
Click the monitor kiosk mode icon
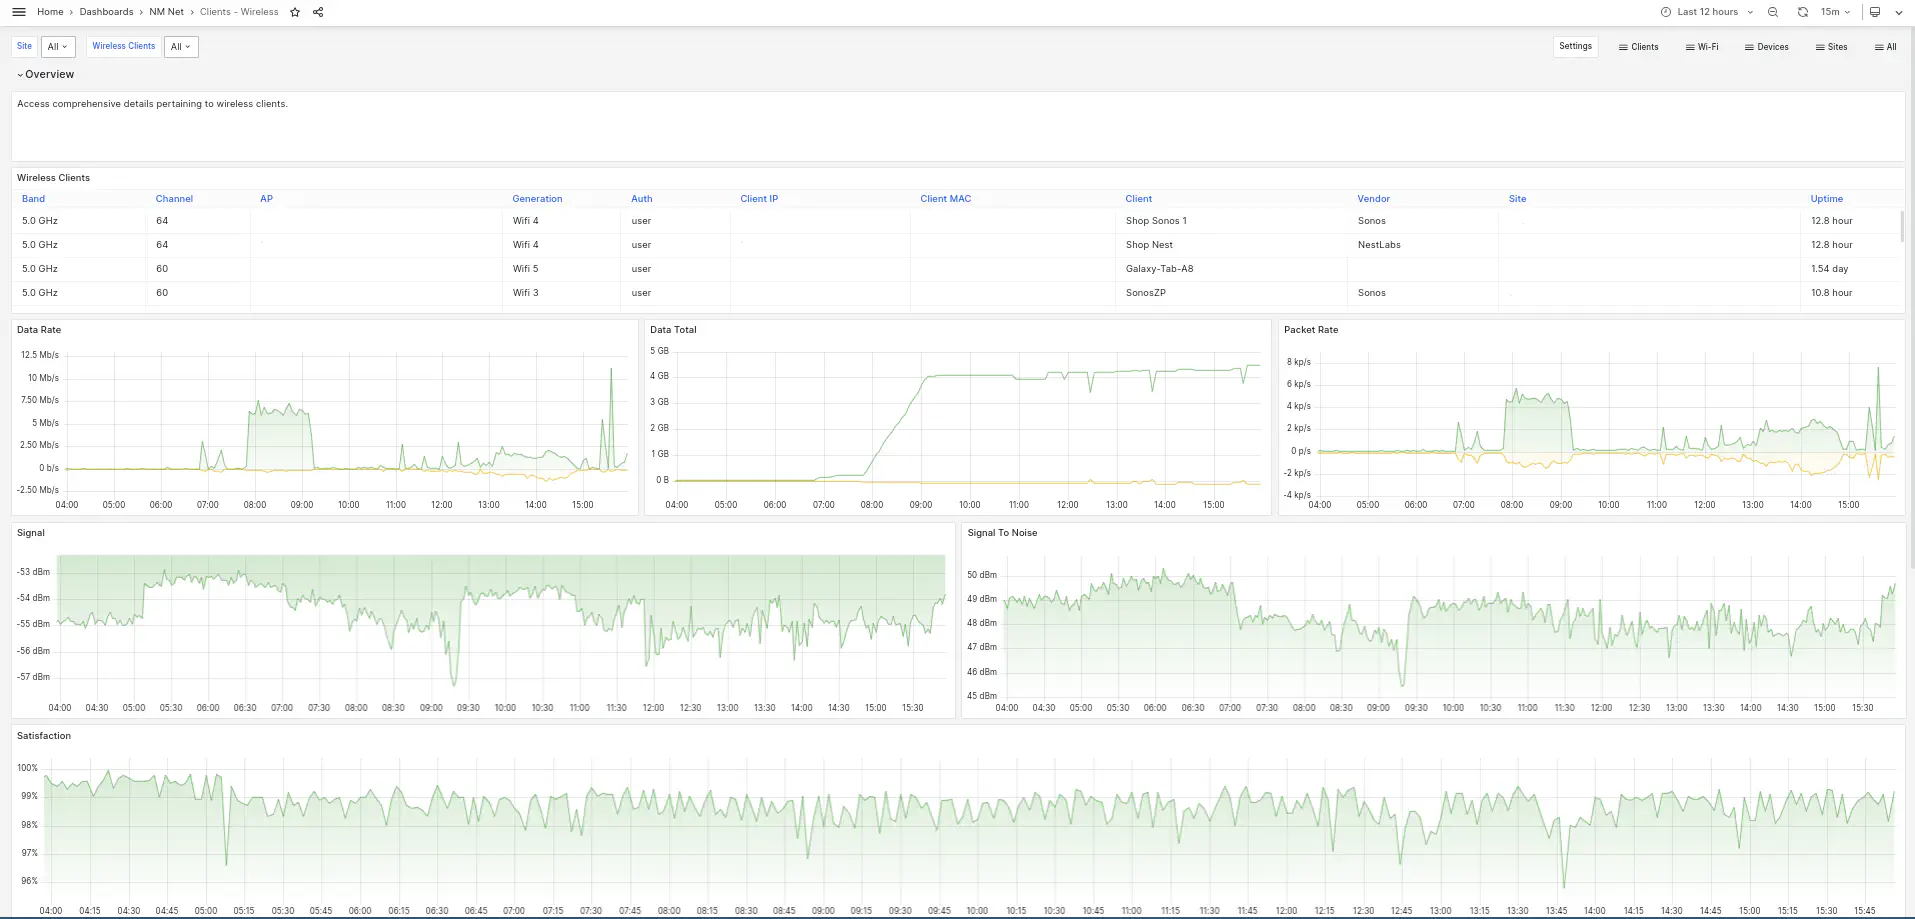(1875, 12)
